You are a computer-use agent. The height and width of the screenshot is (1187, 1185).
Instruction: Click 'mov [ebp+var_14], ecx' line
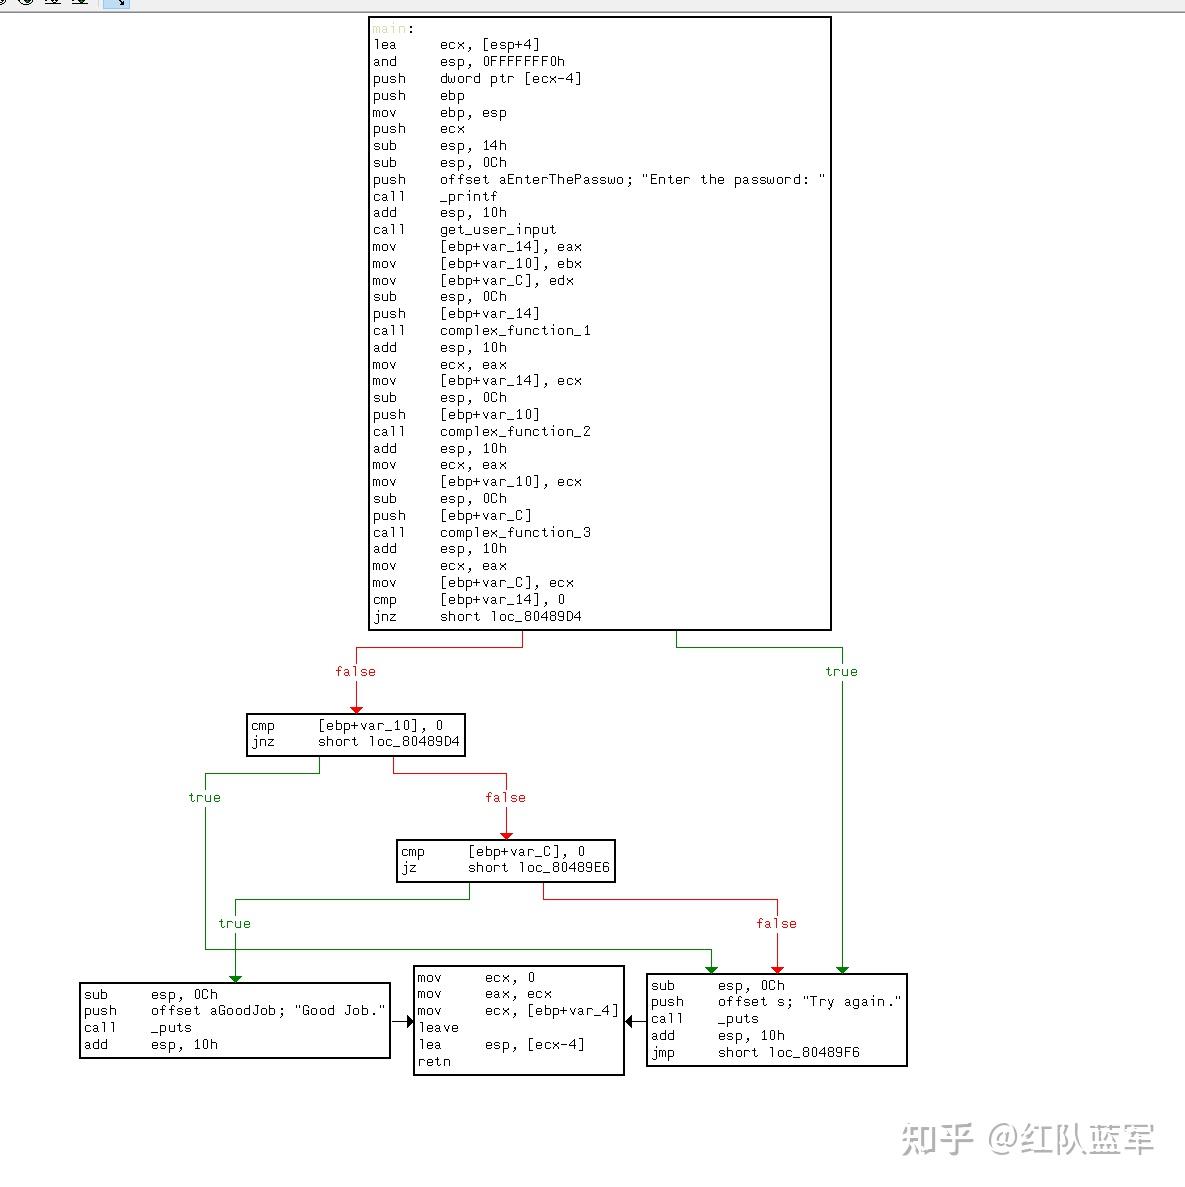click(x=477, y=381)
